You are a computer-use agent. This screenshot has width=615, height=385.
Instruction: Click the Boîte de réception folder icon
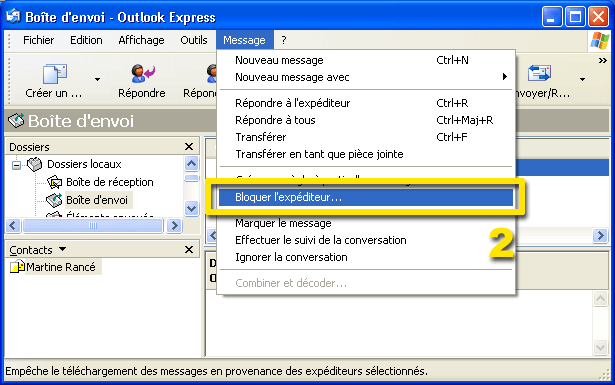(55, 182)
